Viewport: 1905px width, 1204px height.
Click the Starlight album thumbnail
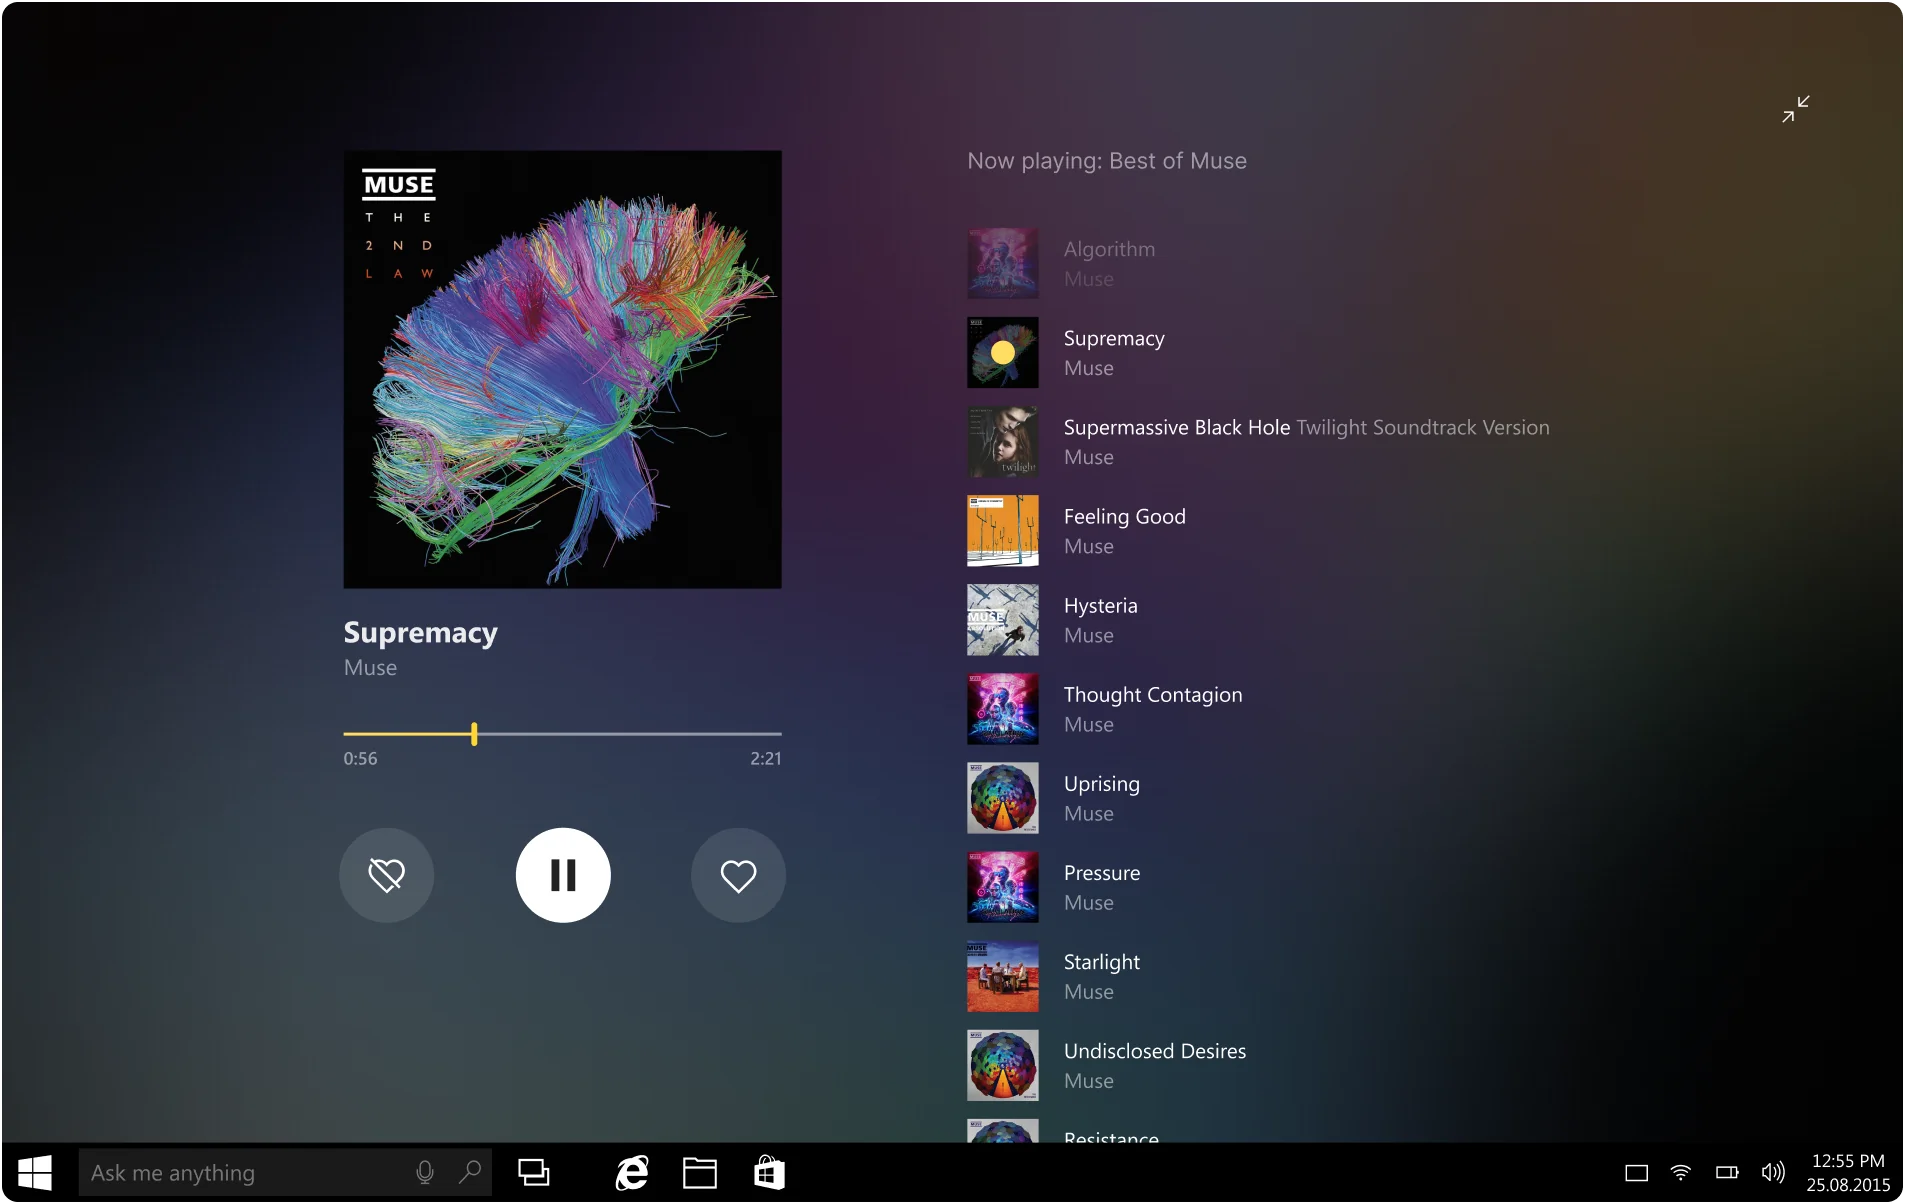pos(1003,976)
